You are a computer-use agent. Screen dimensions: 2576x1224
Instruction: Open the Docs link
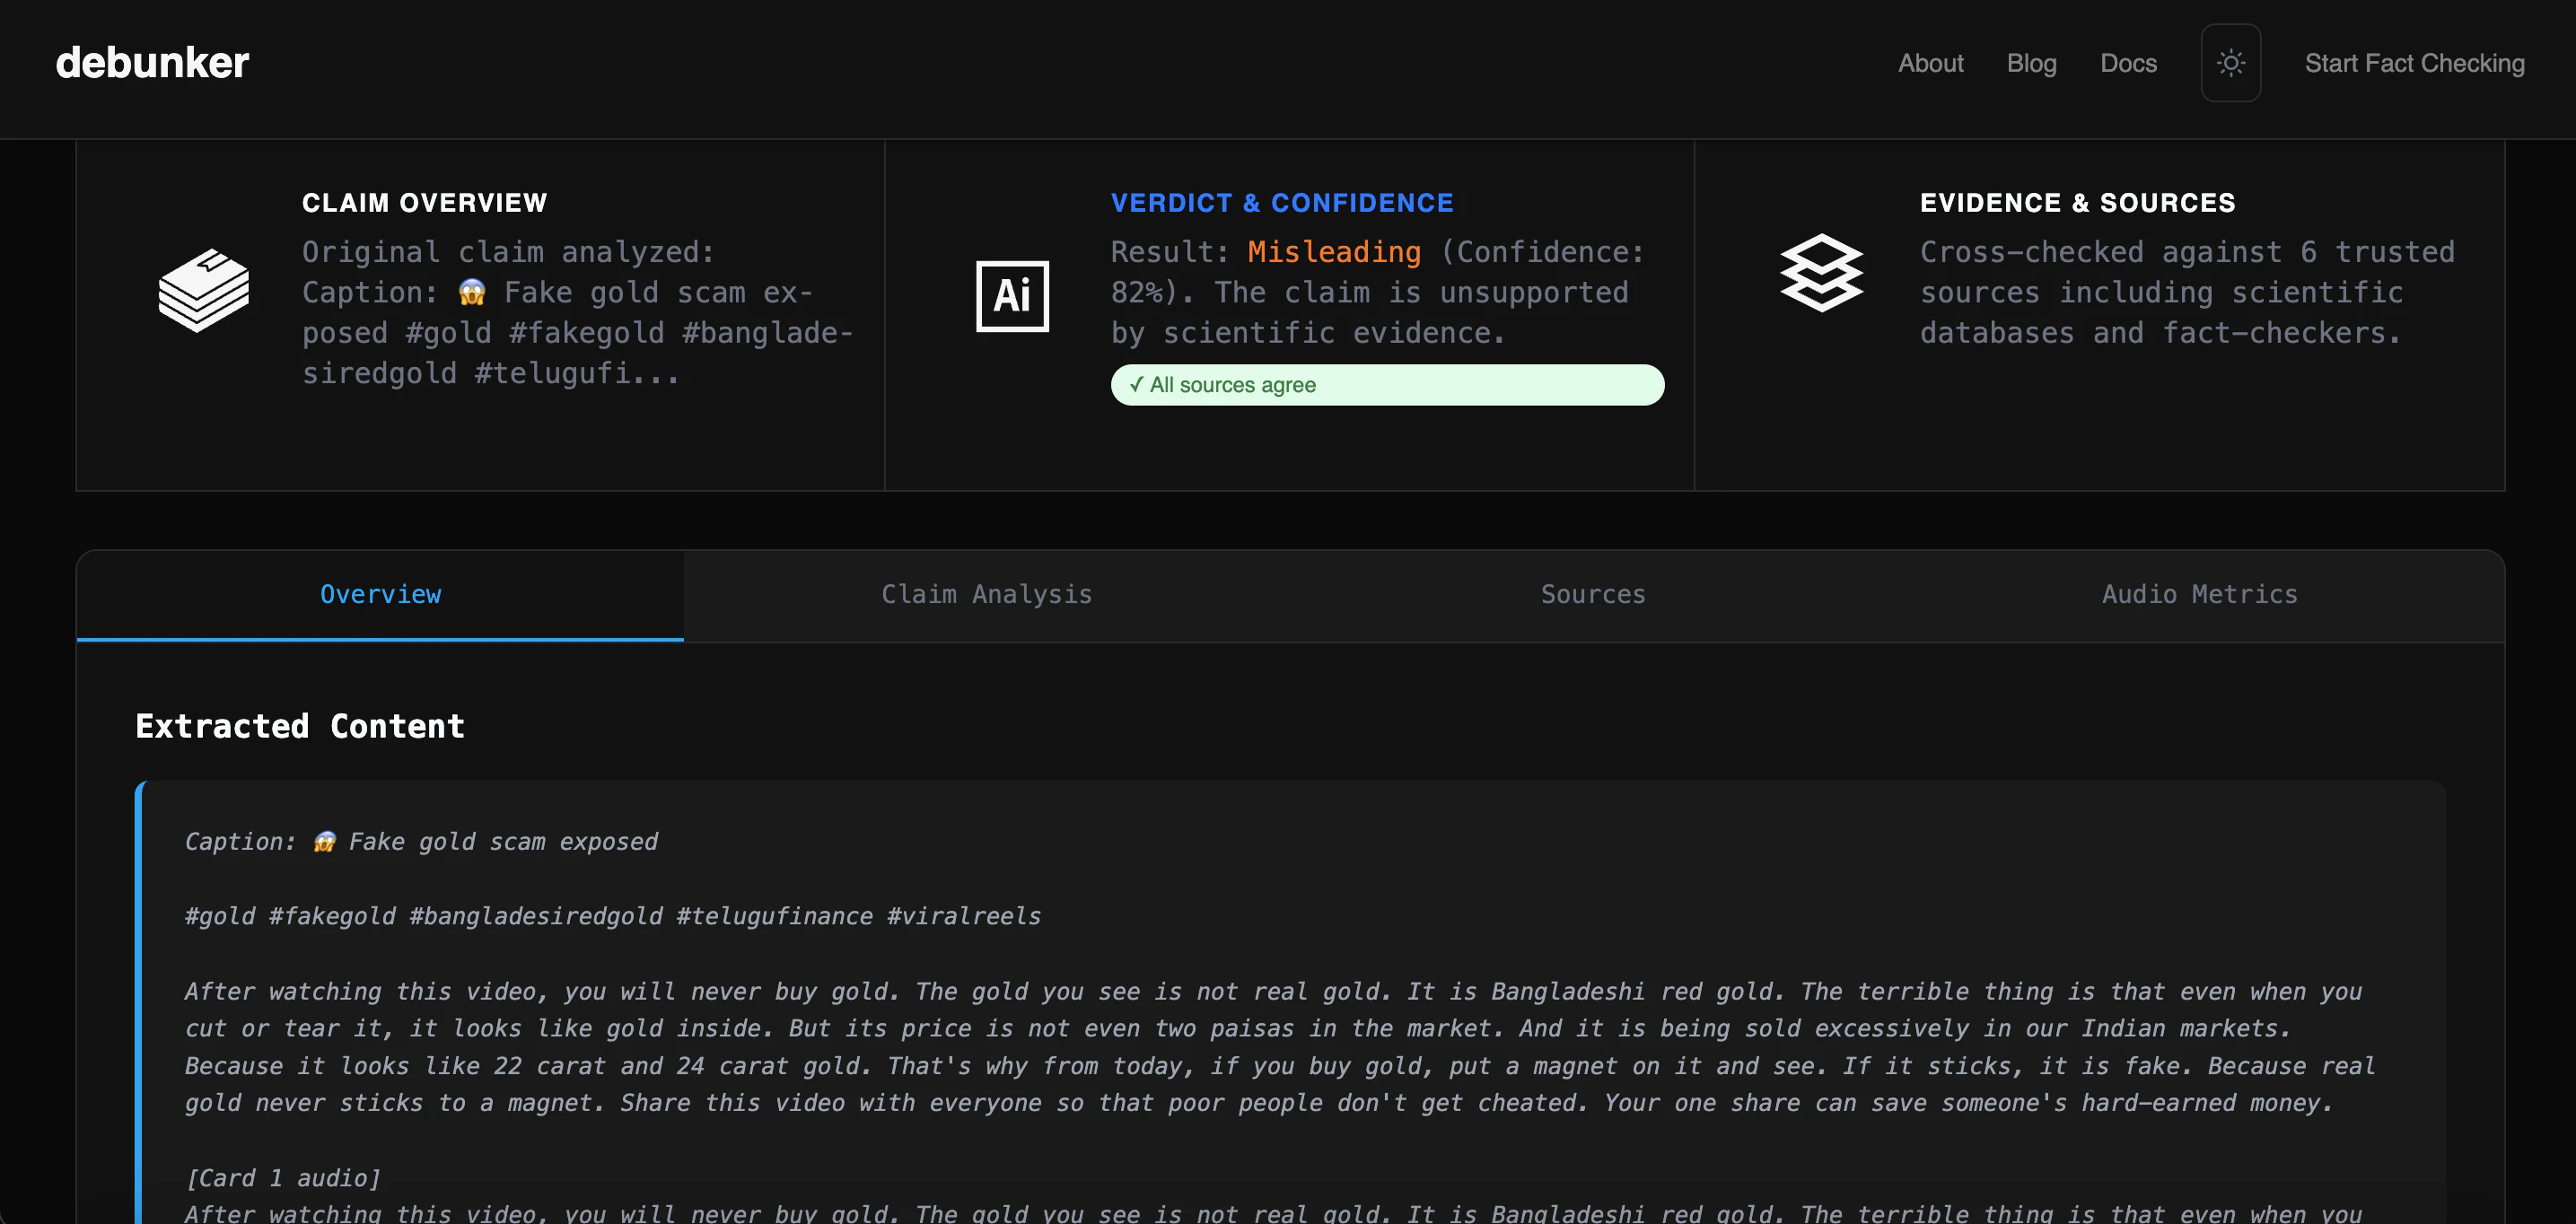point(2128,63)
